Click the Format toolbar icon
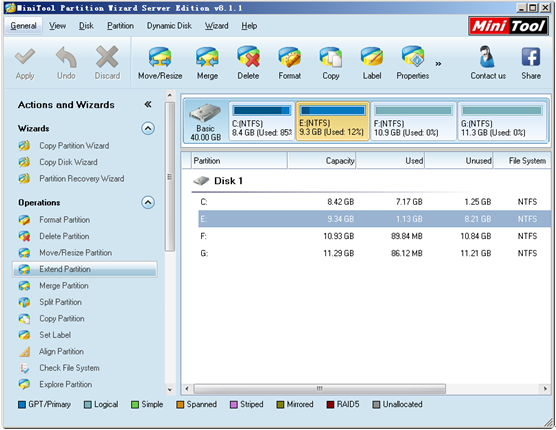The height and width of the screenshot is (430, 556). click(289, 57)
